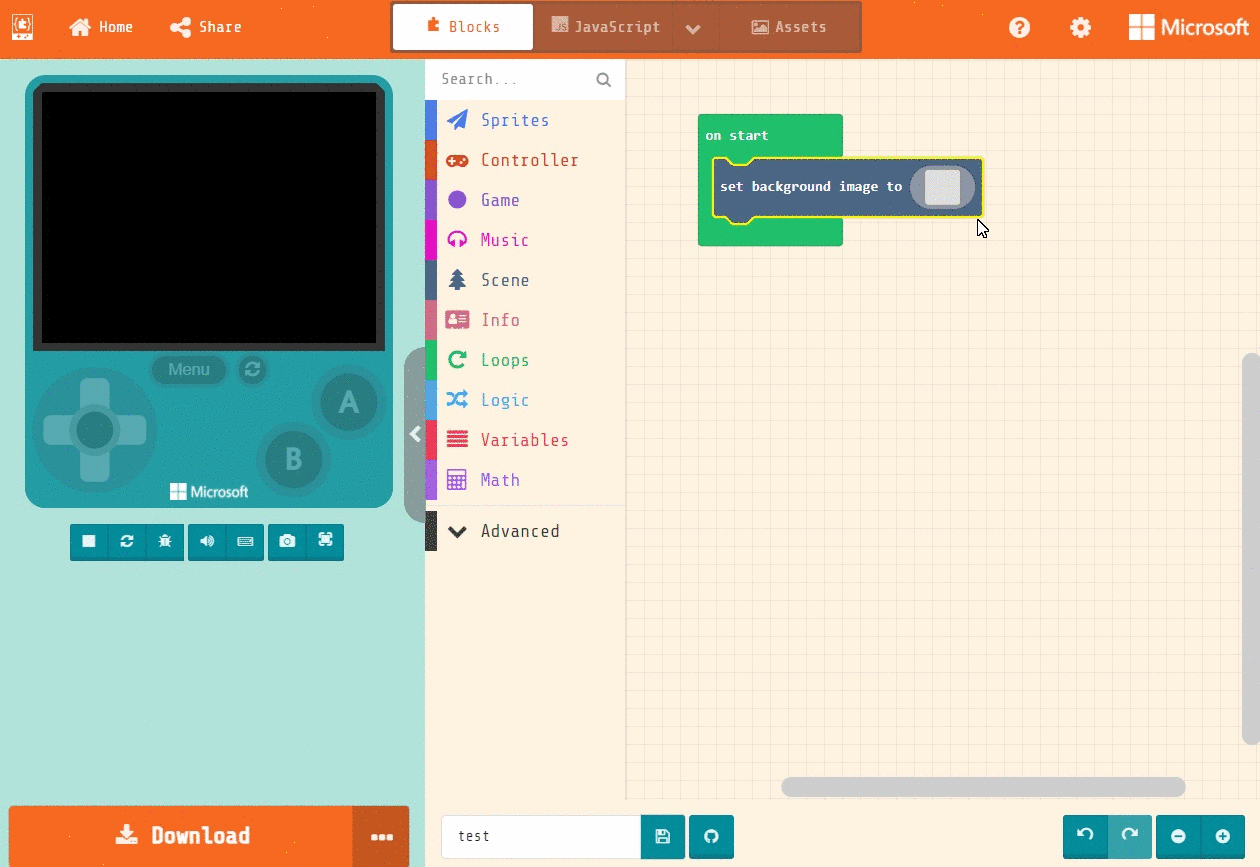Click the Microsoft logo in header
This screenshot has height=867, width=1260.
pos(1189,27)
